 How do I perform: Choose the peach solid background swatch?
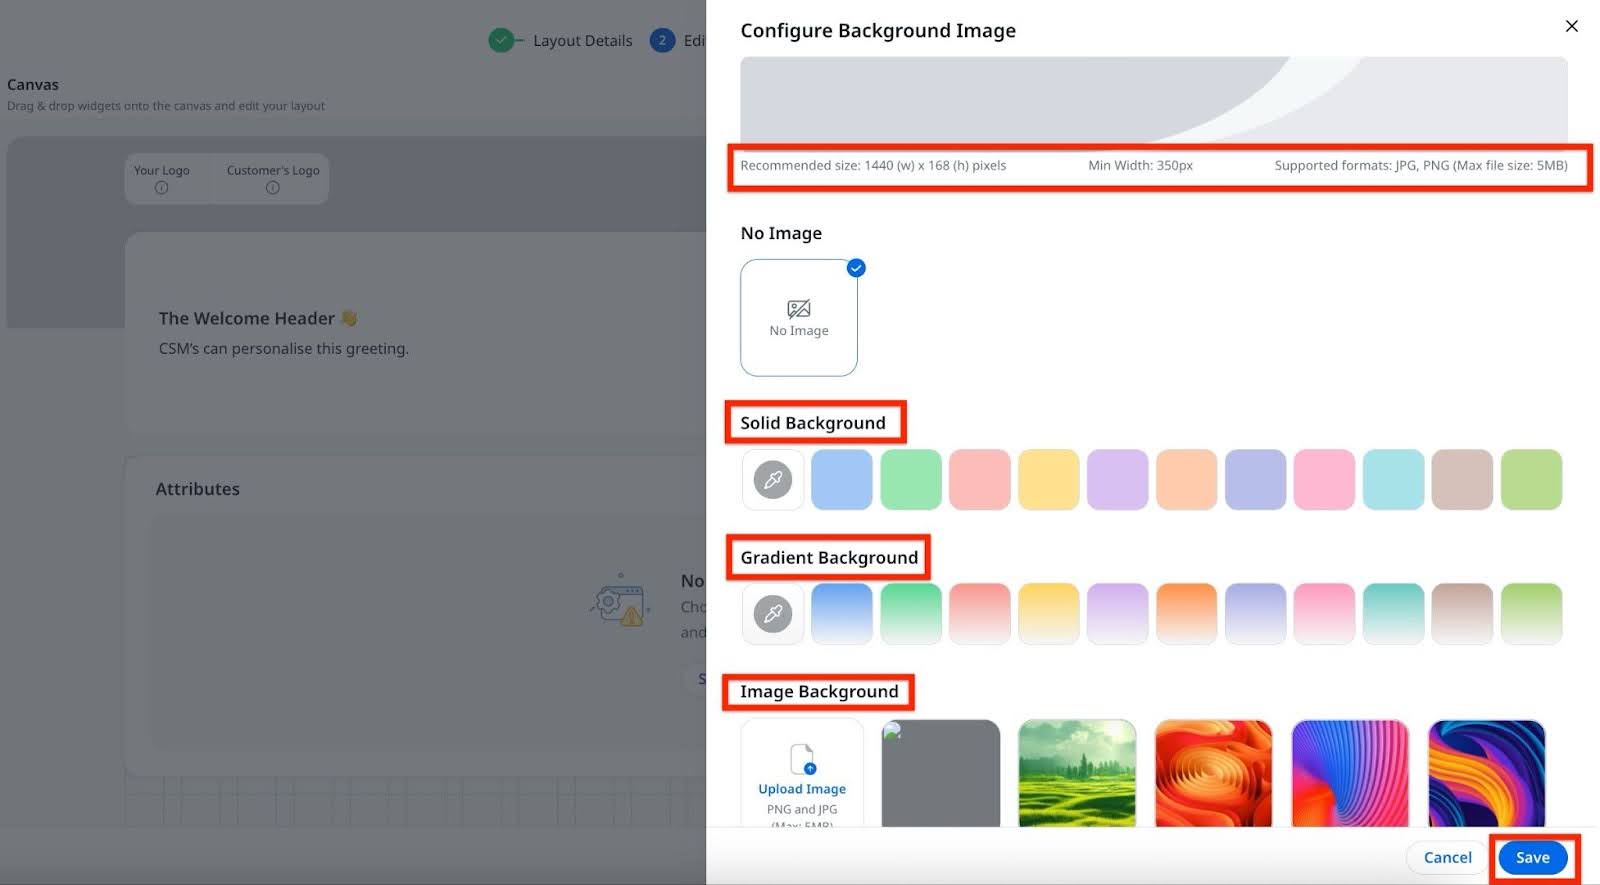pyautogui.click(x=1187, y=480)
